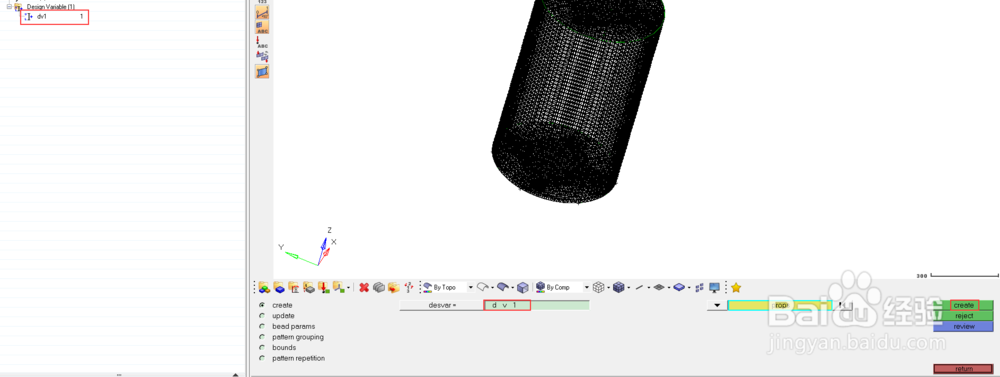Select the update radio button
This screenshot has width=1000, height=377.
262,316
